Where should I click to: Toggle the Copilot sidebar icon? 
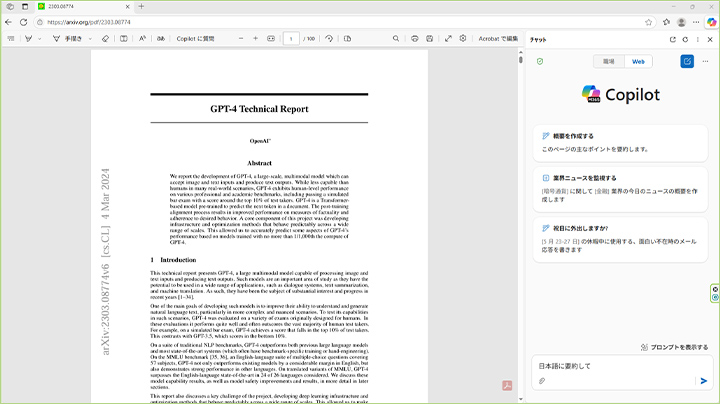click(x=711, y=22)
